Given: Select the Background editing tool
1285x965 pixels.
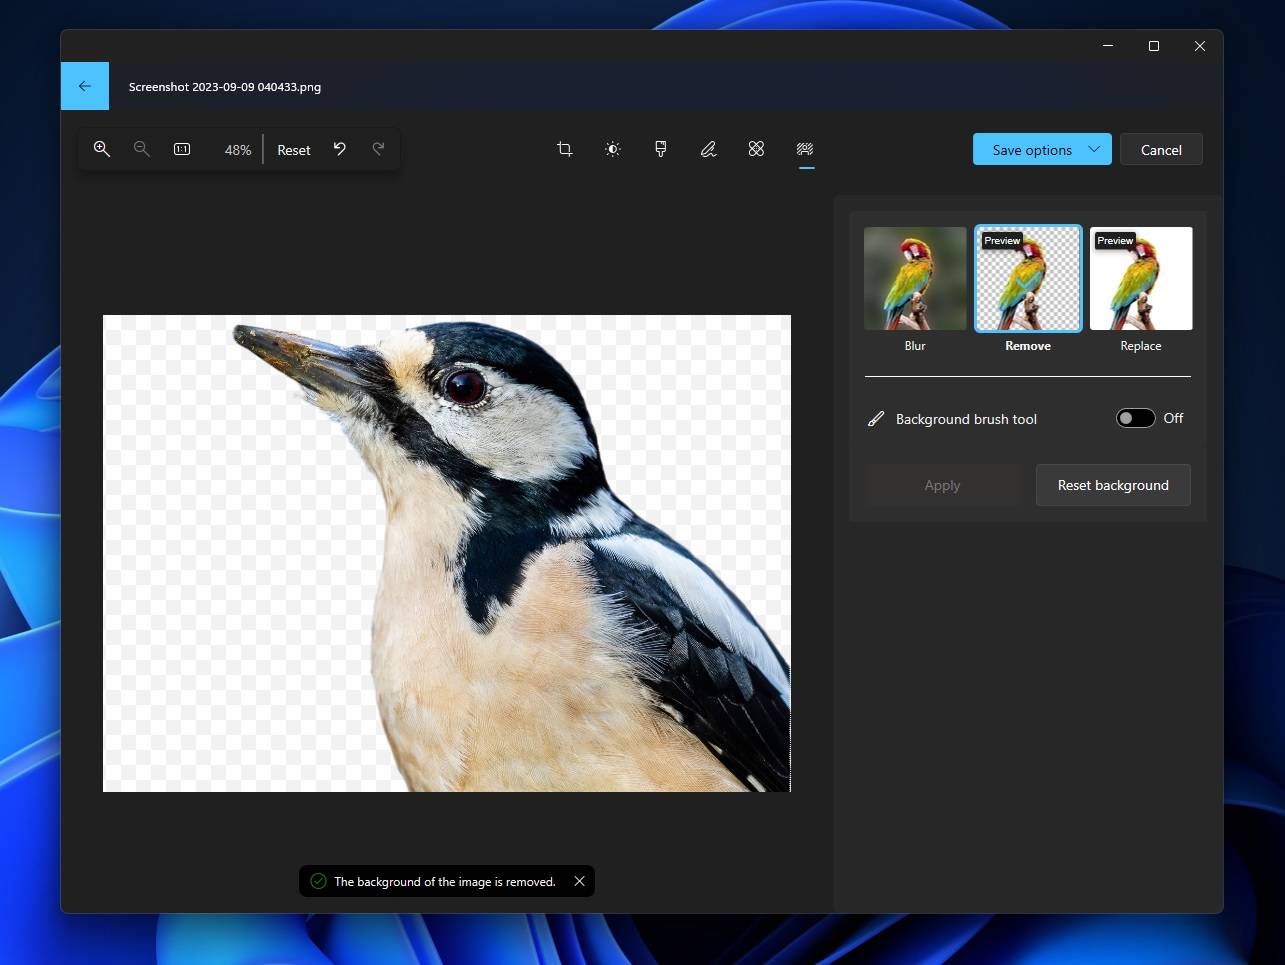Looking at the screenshot, I should [804, 148].
